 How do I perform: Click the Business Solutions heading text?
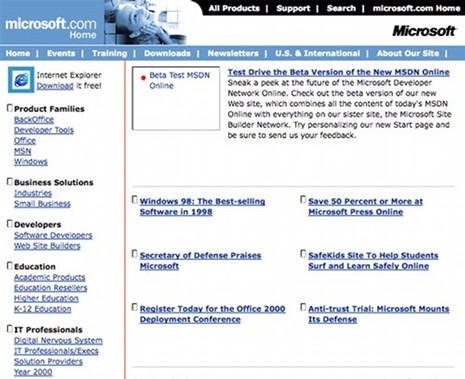coord(54,183)
